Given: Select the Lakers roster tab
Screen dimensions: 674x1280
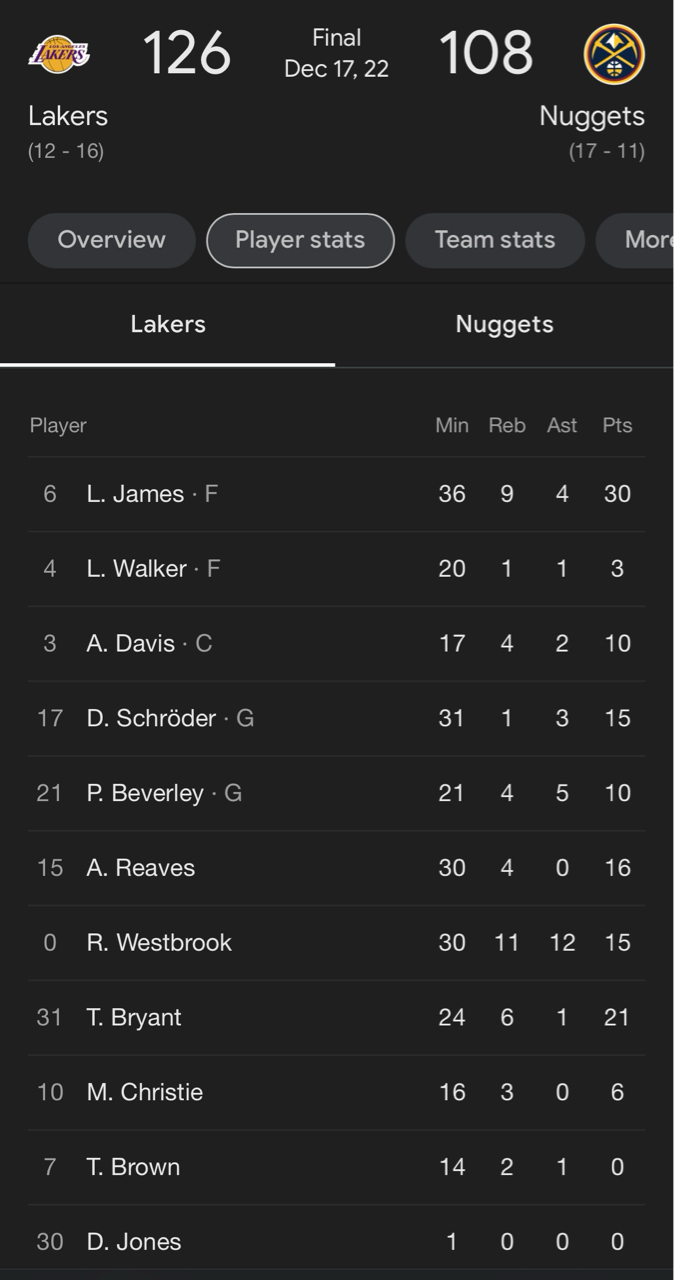Looking at the screenshot, I should pos(168,324).
